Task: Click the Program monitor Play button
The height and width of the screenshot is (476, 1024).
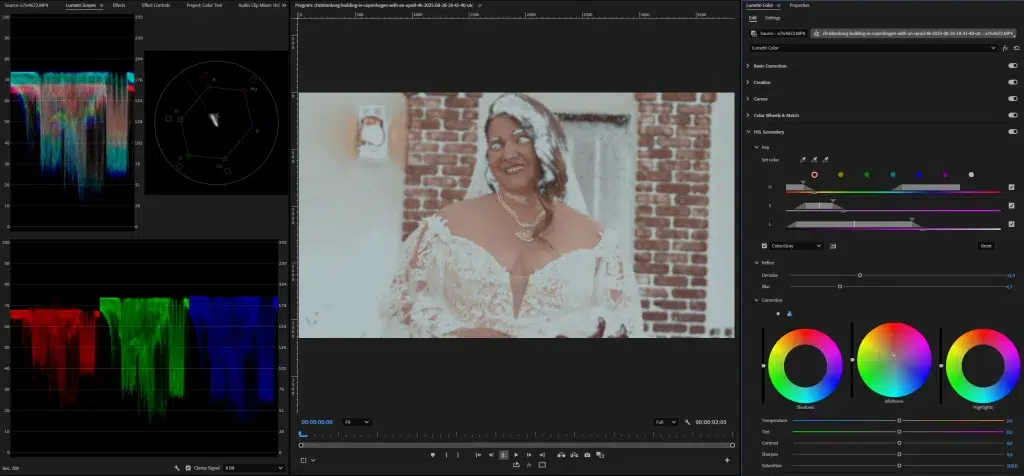Action: click(516, 455)
